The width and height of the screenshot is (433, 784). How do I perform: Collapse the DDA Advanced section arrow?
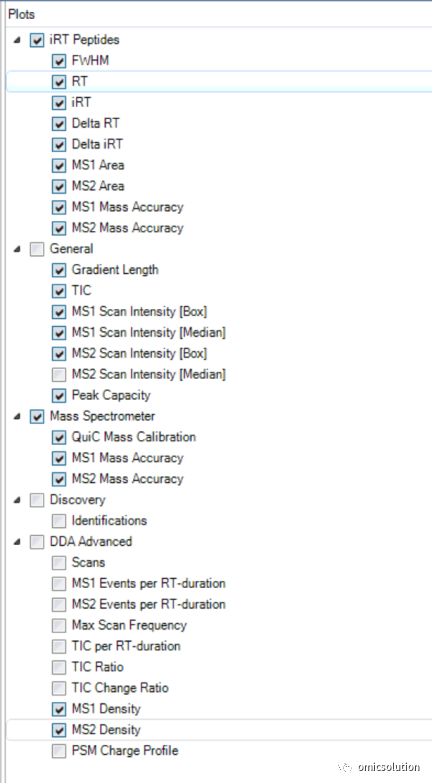[18, 542]
